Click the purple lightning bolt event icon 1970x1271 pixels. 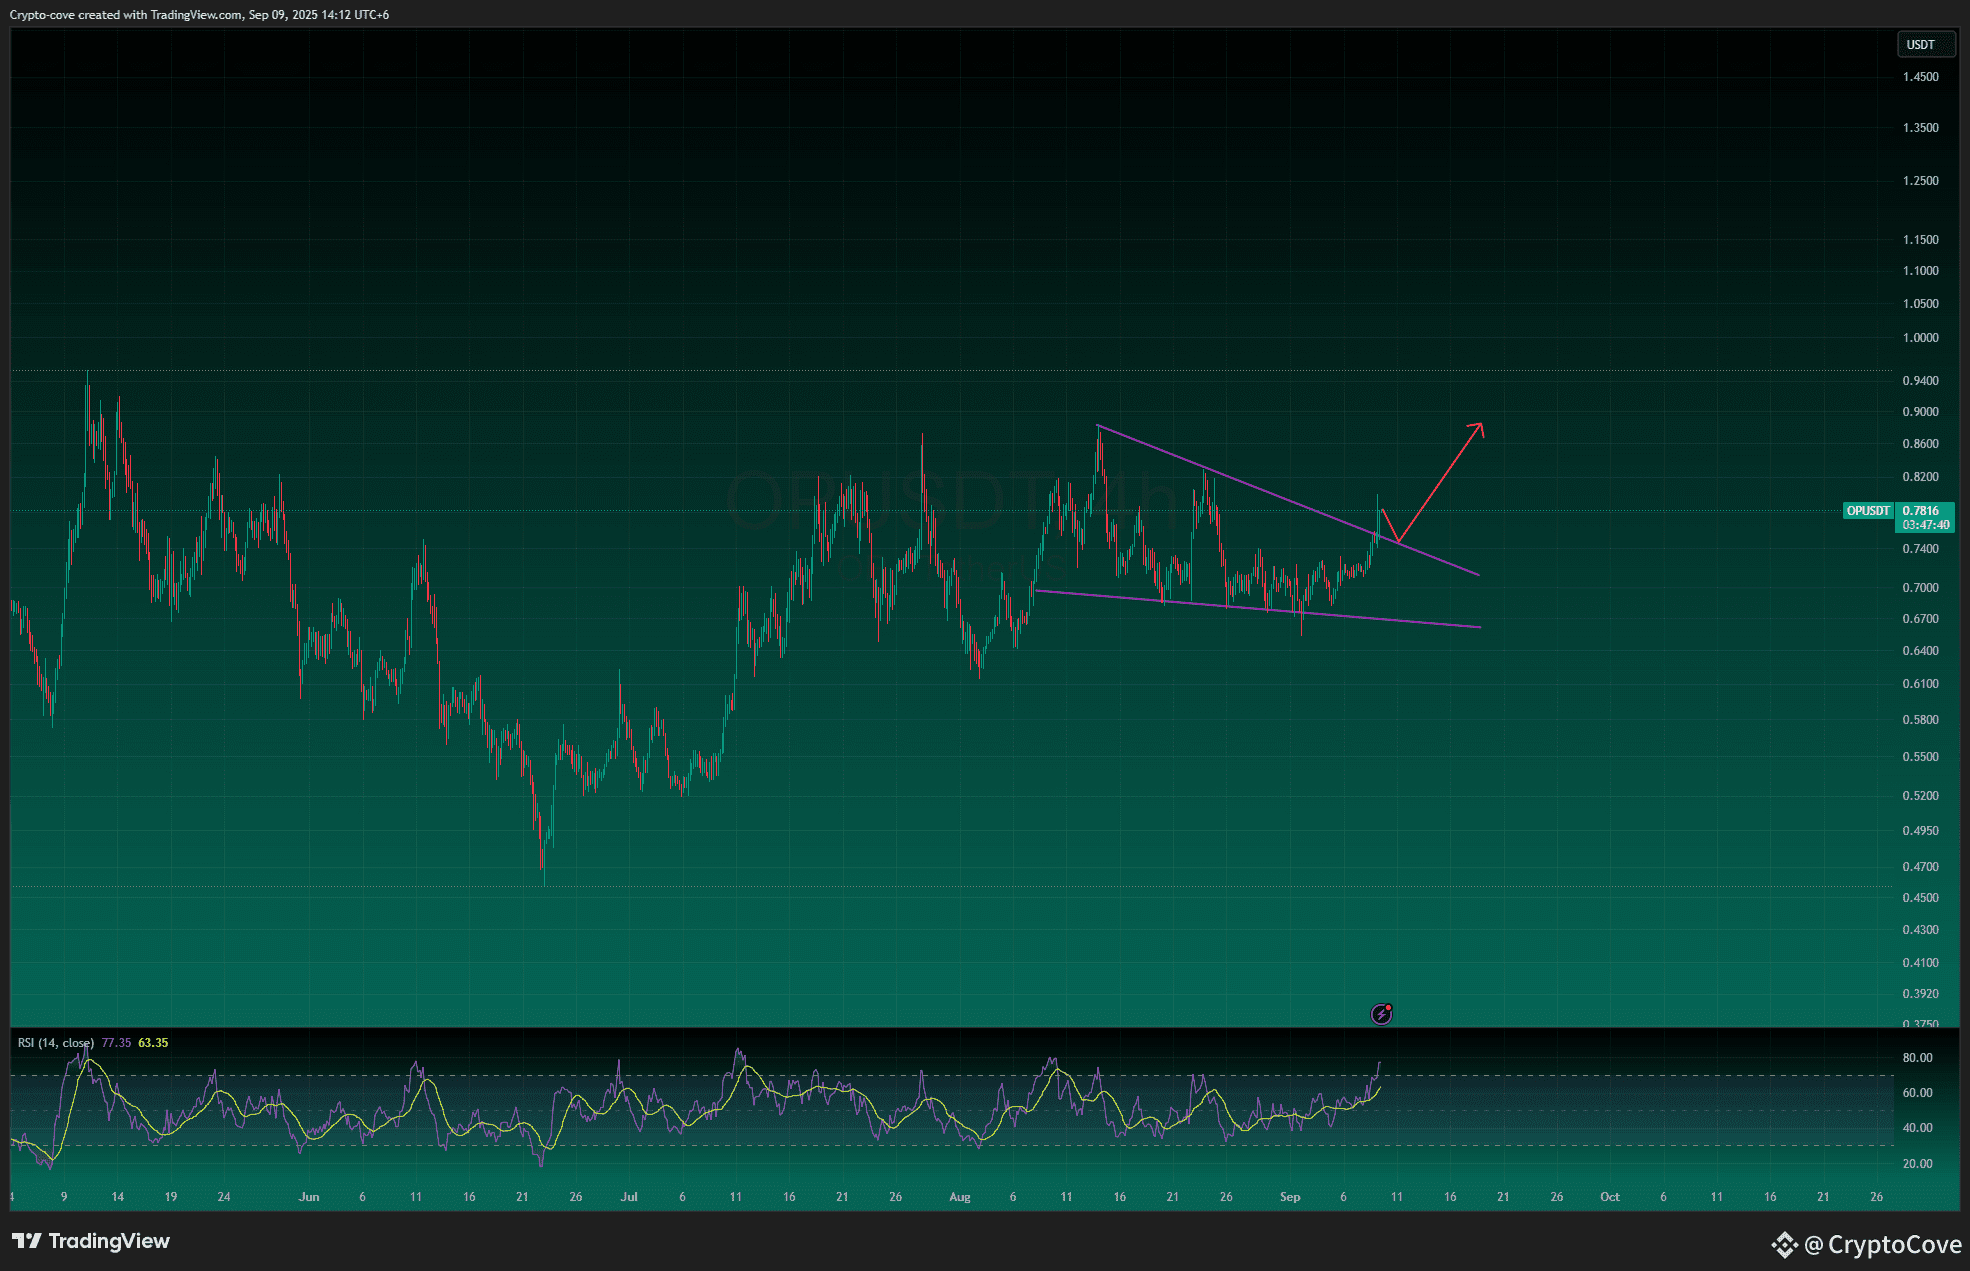1381,1014
